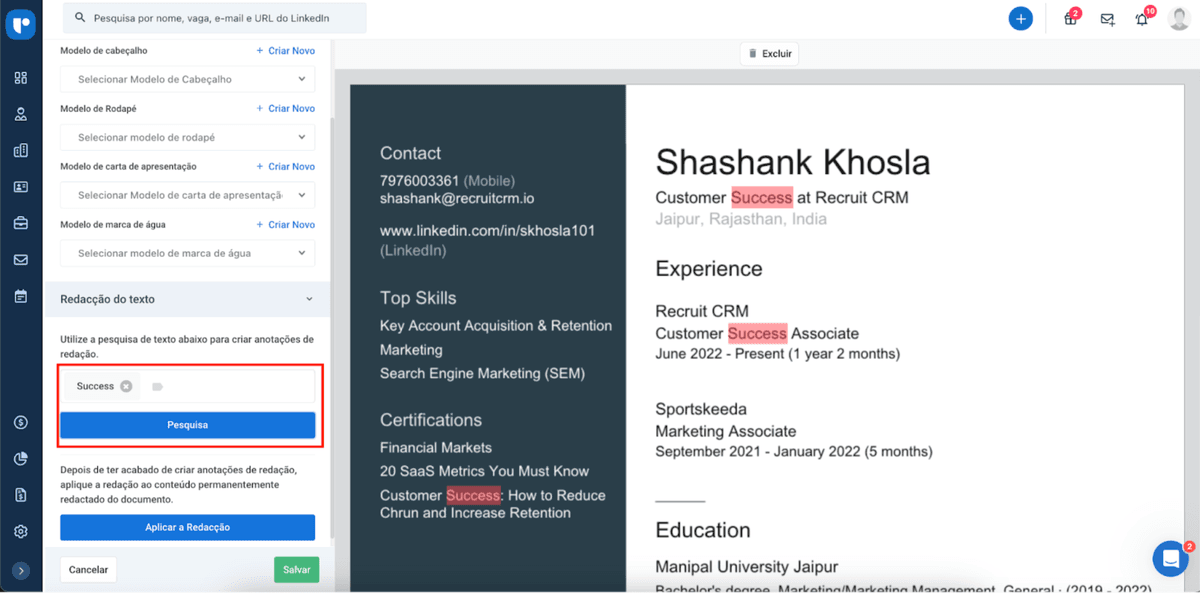Open Selecionar modelo de marca de água dropdown
The width and height of the screenshot is (1200, 593).
coord(187,254)
